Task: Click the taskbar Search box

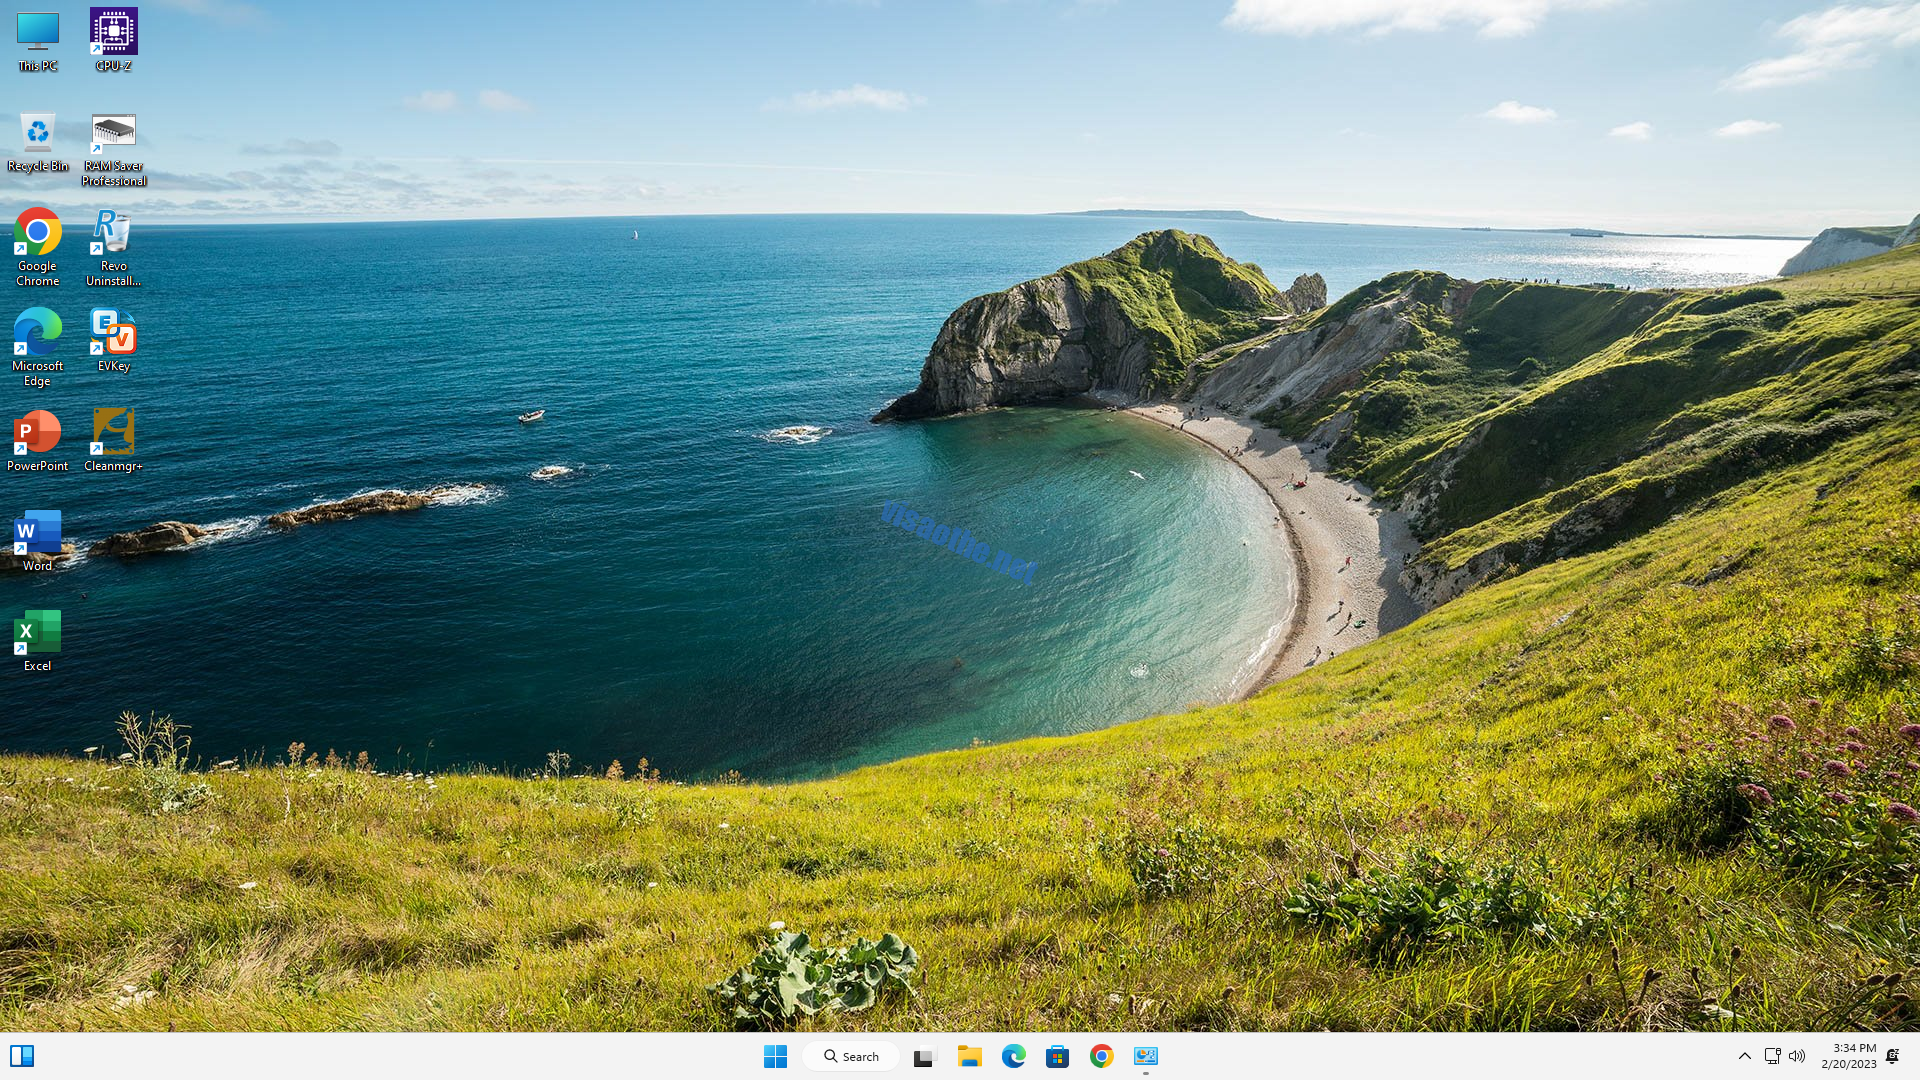Action: (x=851, y=1056)
